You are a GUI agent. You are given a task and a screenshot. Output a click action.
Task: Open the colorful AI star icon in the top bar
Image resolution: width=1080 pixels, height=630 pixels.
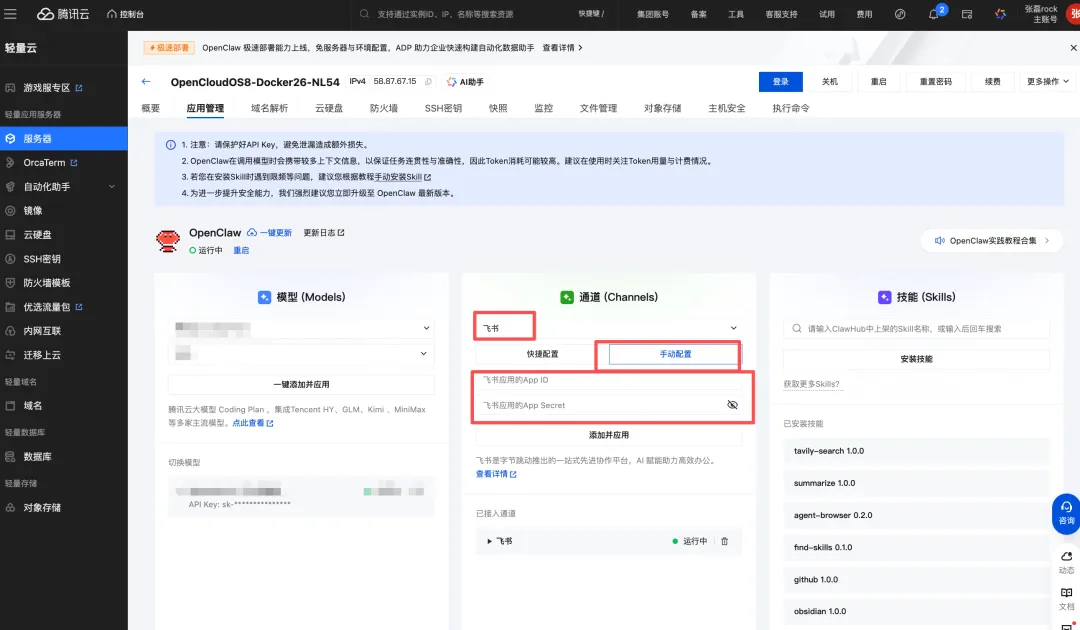1000,14
